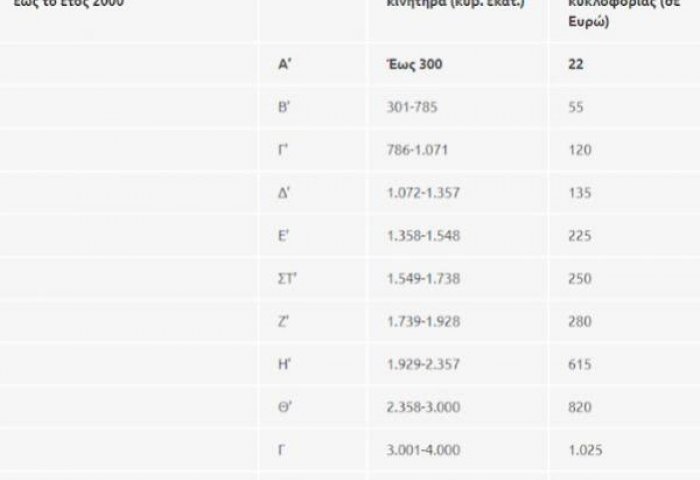This screenshot has height=480, width=700.
Task: Select the Β' category row label
Action: (x=284, y=107)
